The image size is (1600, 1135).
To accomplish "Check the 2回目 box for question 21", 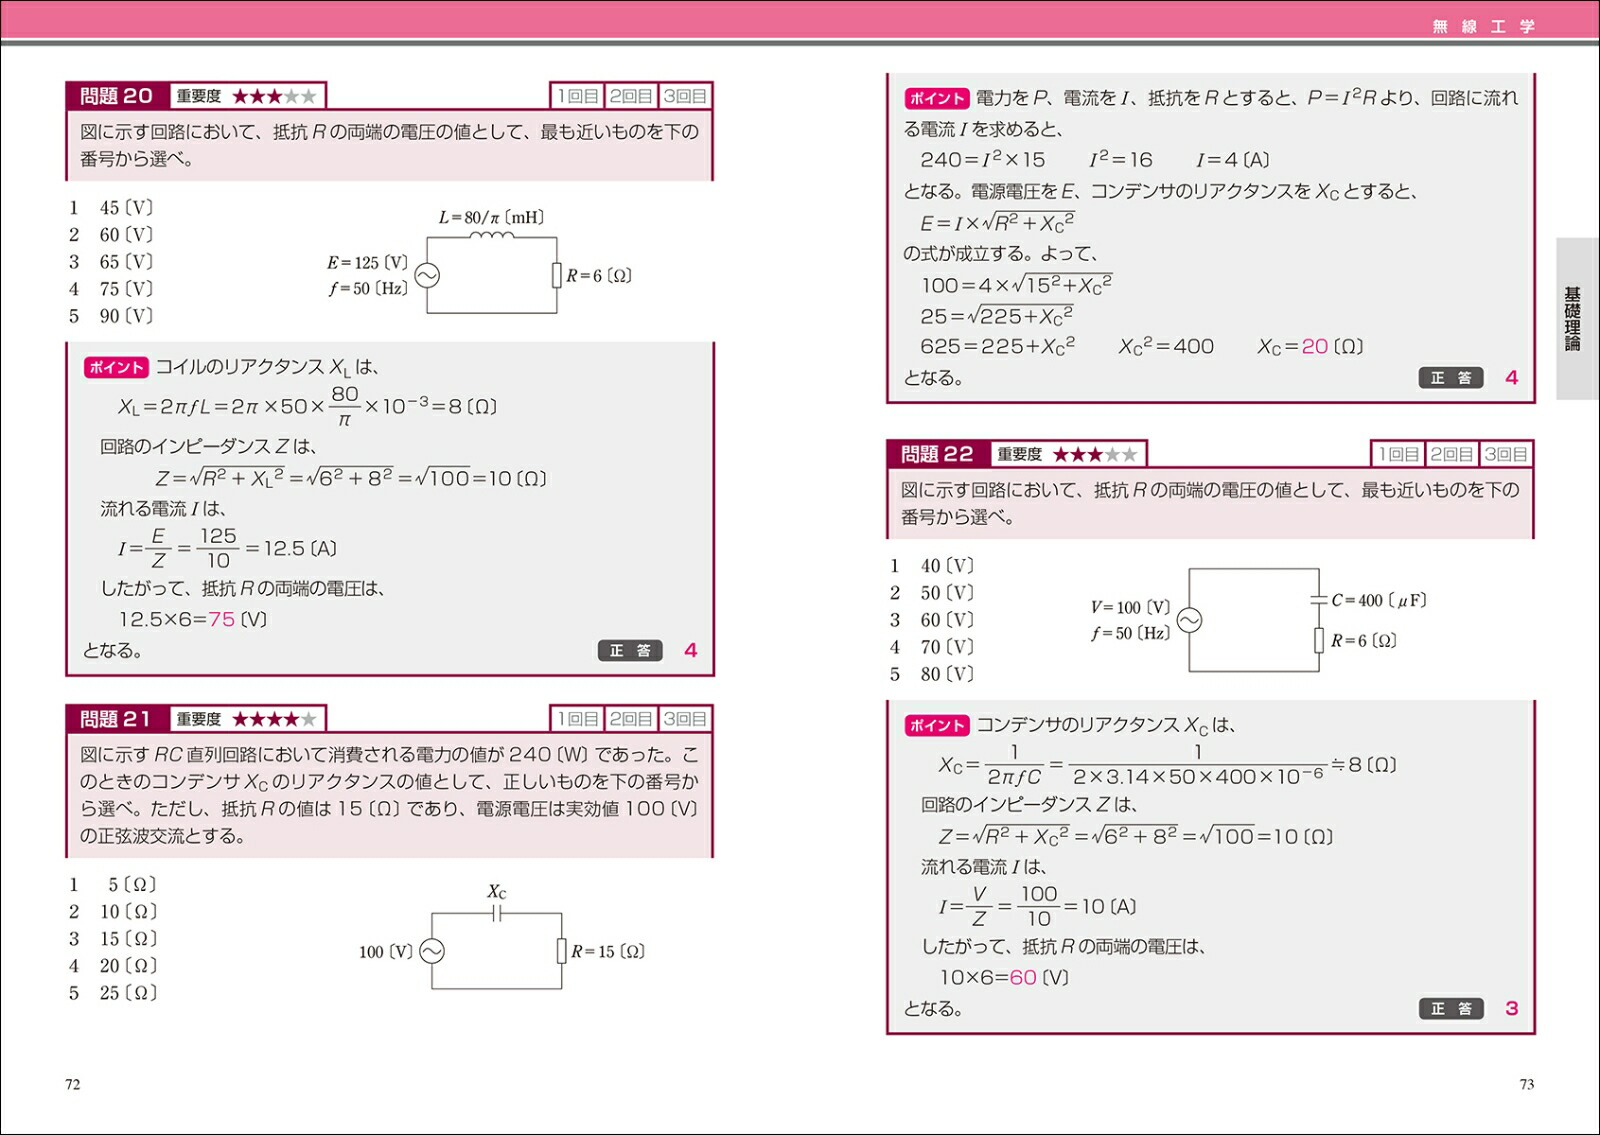I will click(x=631, y=719).
